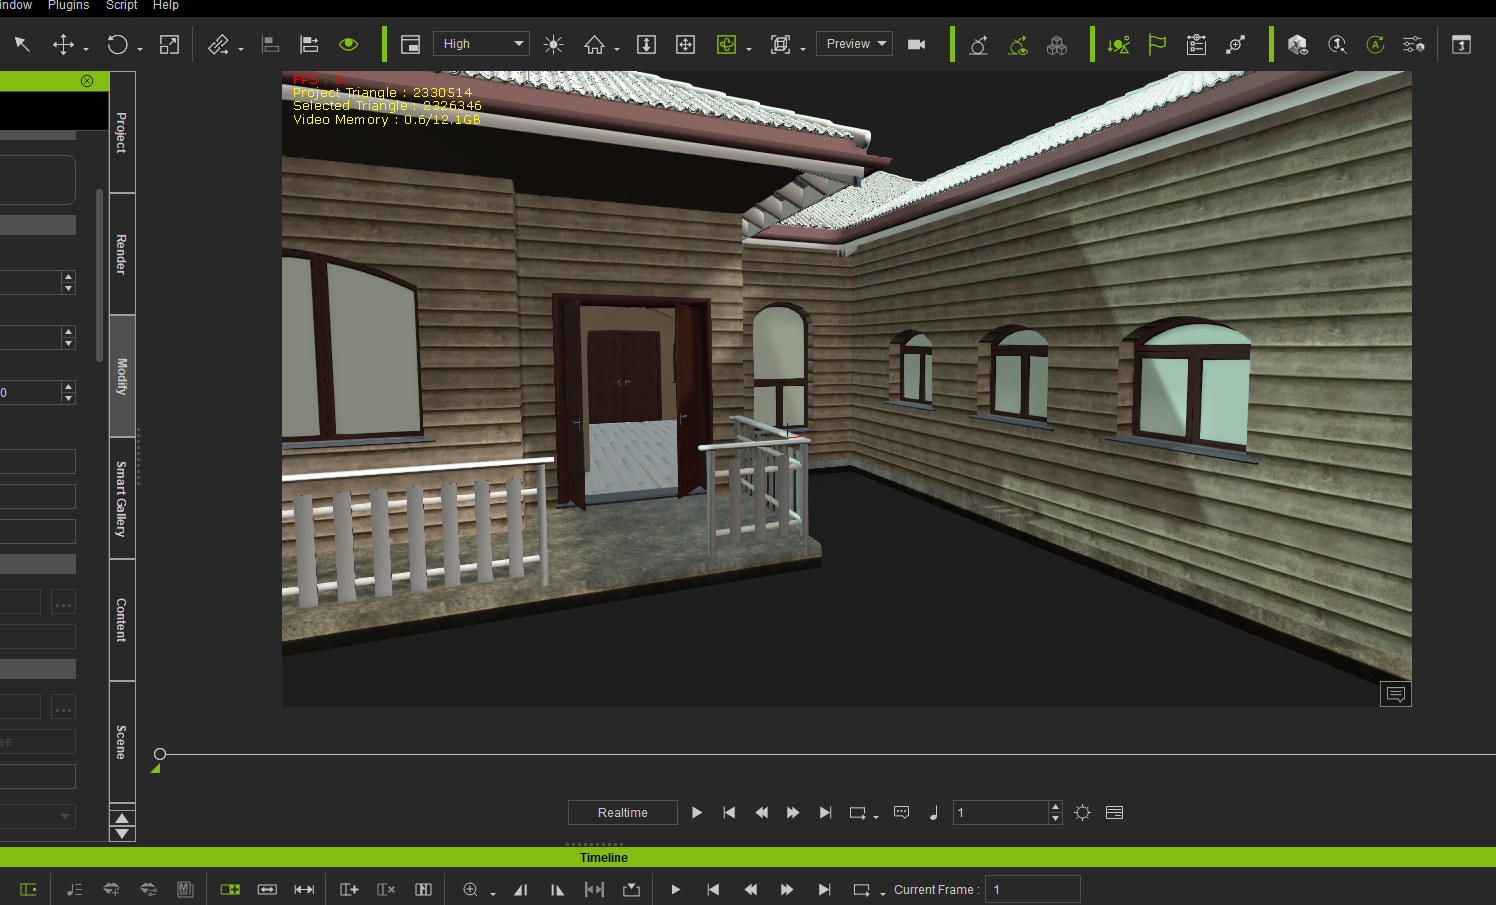Viewport: 1496px width, 905px height.
Task: Step to next frame in playback bar
Action: (x=793, y=813)
